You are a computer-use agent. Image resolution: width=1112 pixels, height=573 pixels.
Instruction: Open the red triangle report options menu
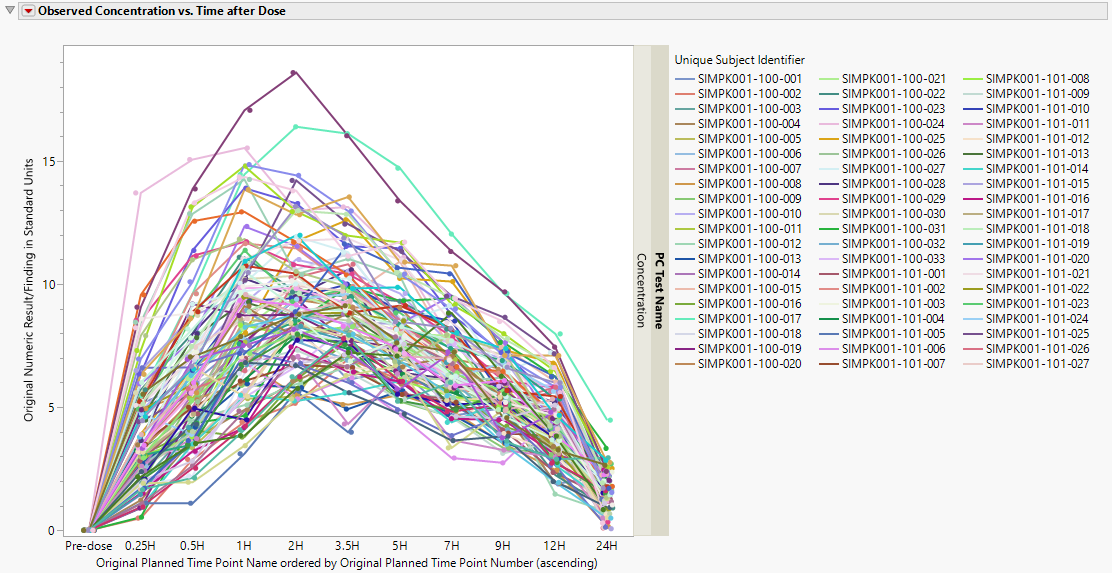click(27, 11)
